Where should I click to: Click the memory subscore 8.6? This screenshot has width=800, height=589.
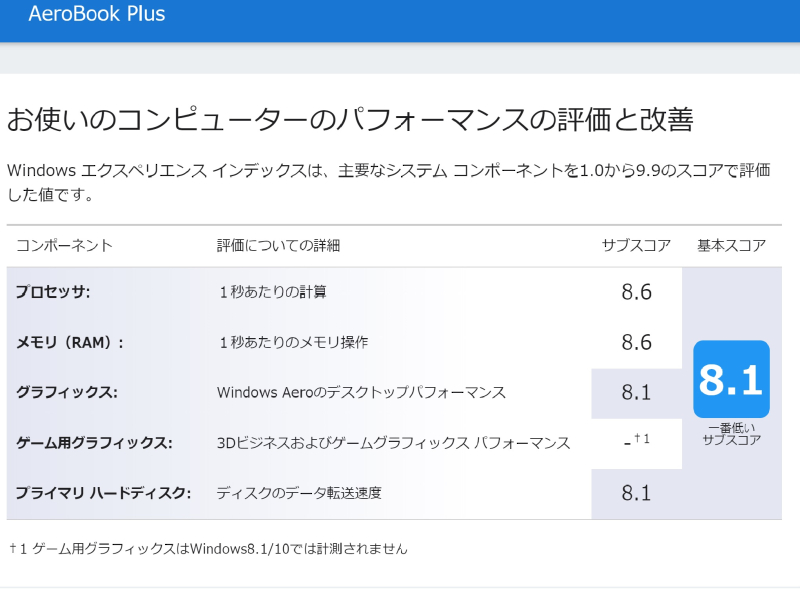point(636,342)
